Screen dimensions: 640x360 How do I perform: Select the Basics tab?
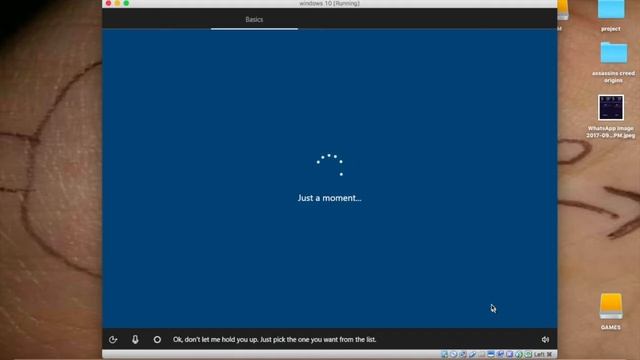coord(254,20)
